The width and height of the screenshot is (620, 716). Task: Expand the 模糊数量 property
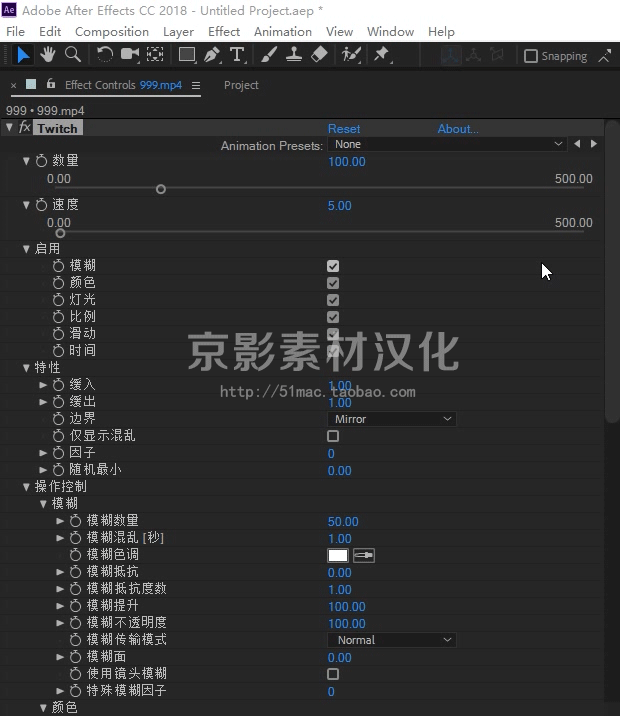[60, 521]
